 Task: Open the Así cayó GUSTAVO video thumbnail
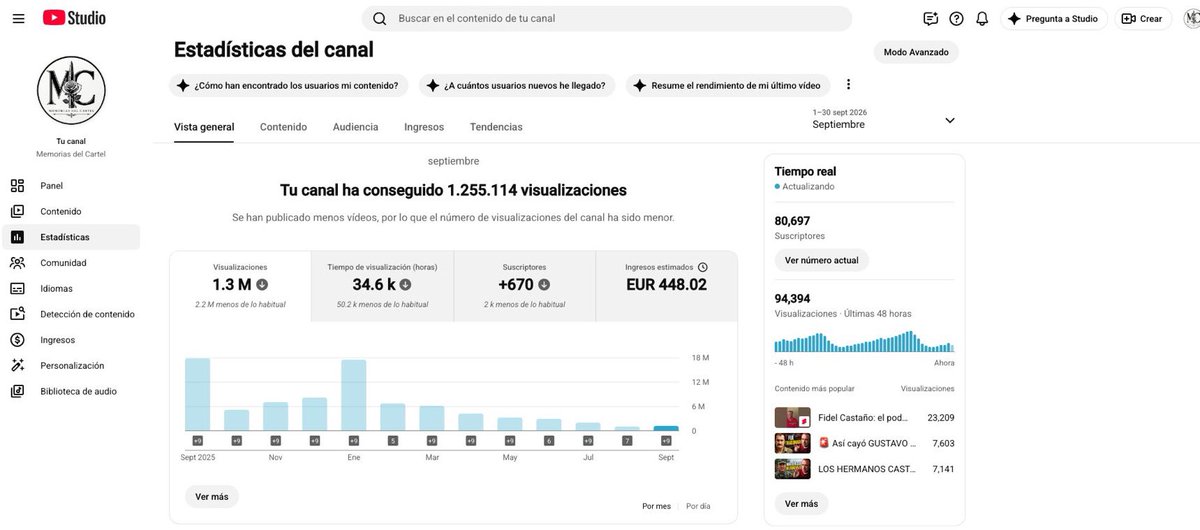pos(793,443)
